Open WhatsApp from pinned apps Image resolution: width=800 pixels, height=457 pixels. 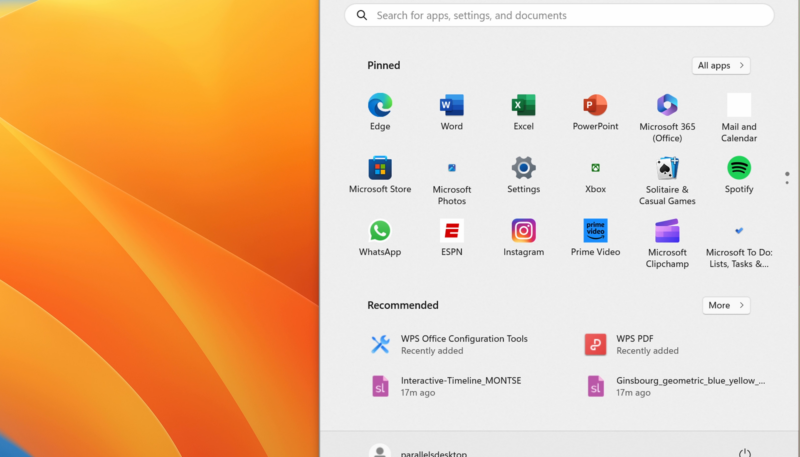pos(380,231)
